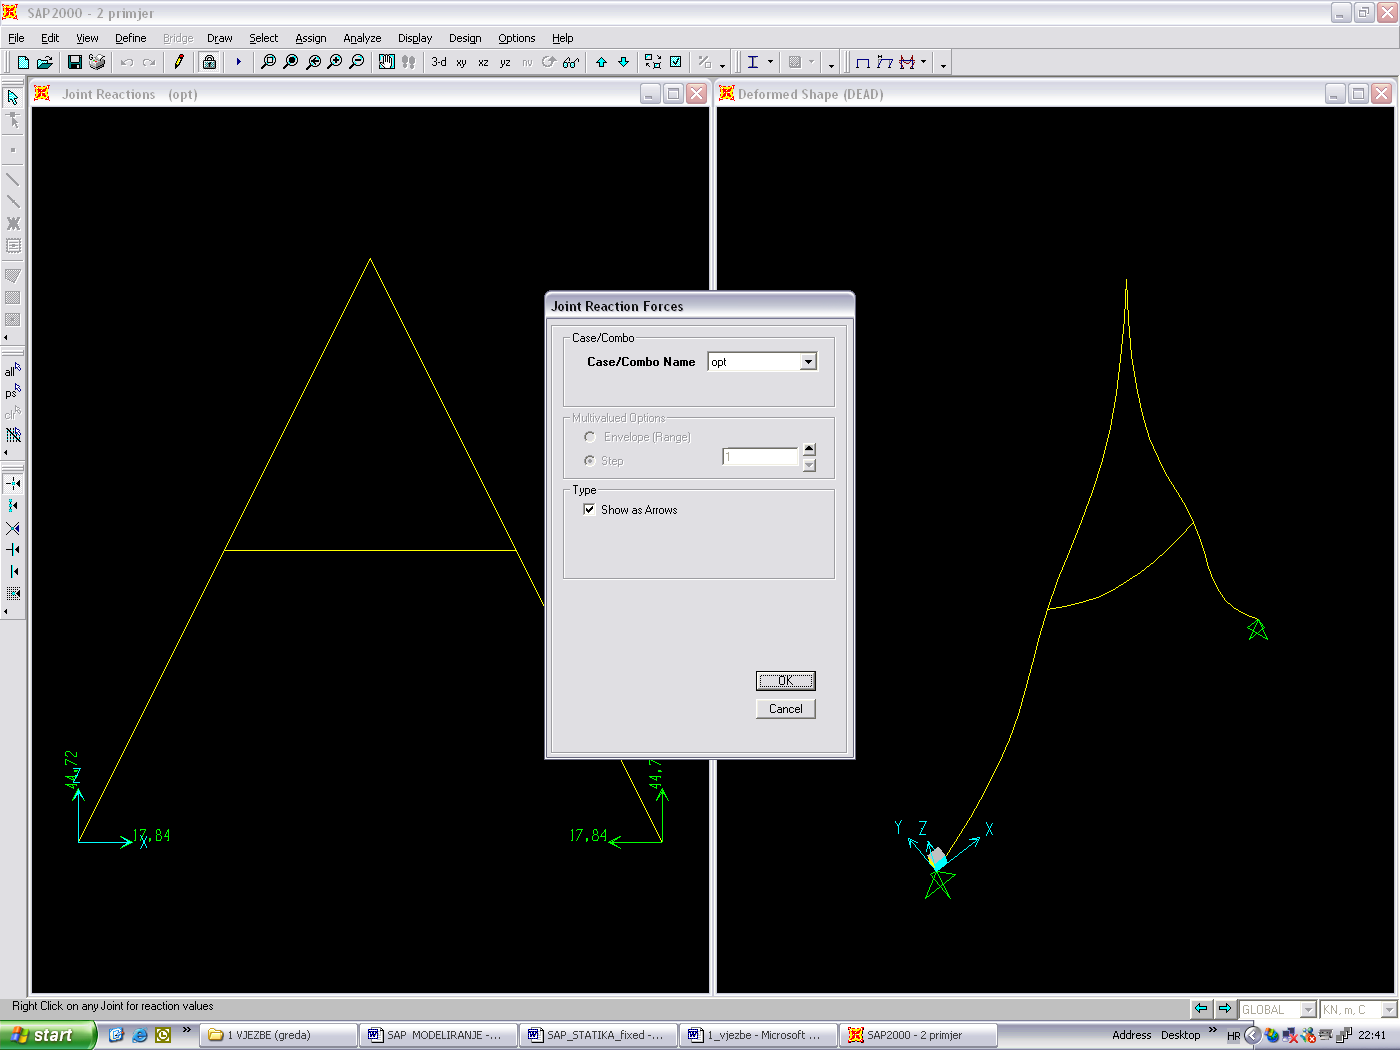Click the Step number input field
The width and height of the screenshot is (1400, 1050).
(760, 457)
